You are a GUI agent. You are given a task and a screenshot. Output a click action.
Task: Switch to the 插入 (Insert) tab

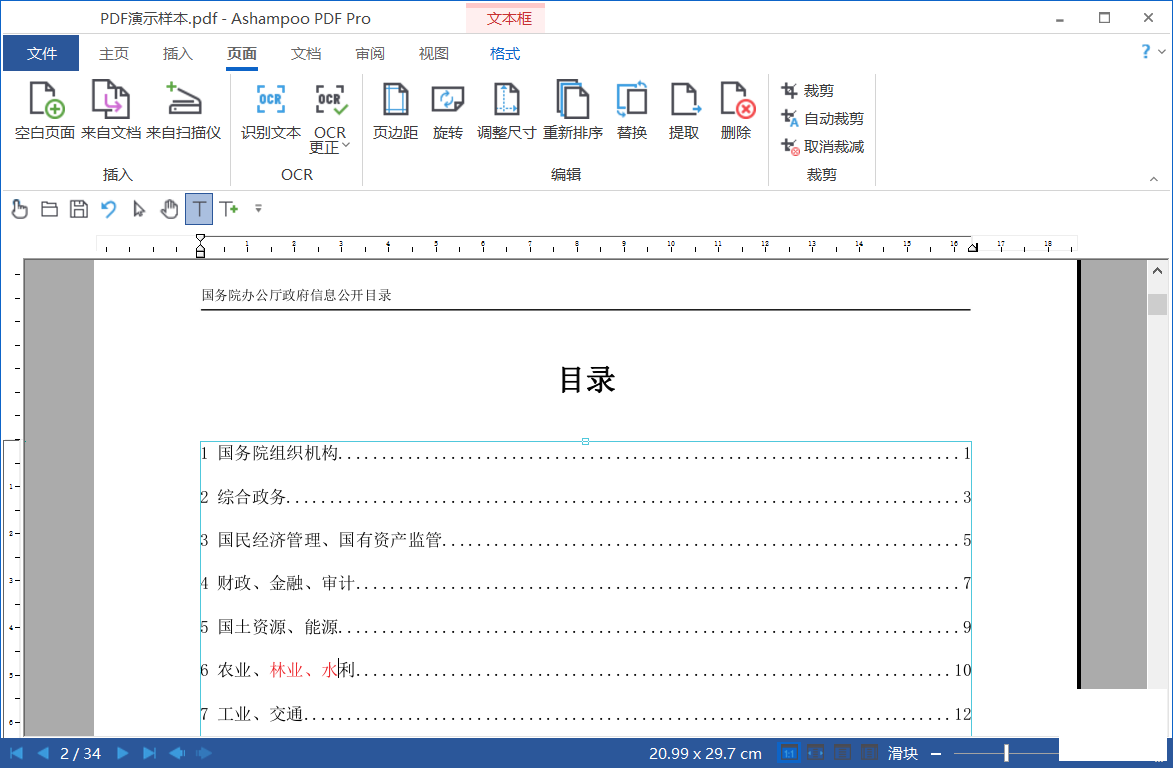(x=177, y=54)
